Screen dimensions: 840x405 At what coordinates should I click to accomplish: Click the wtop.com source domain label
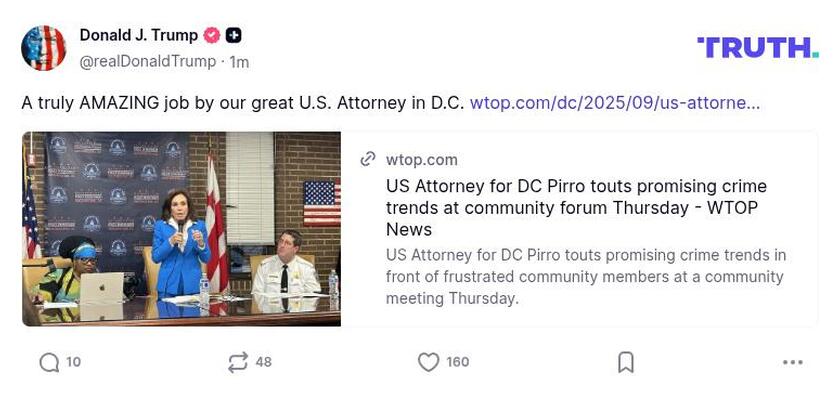pyautogui.click(x=421, y=159)
